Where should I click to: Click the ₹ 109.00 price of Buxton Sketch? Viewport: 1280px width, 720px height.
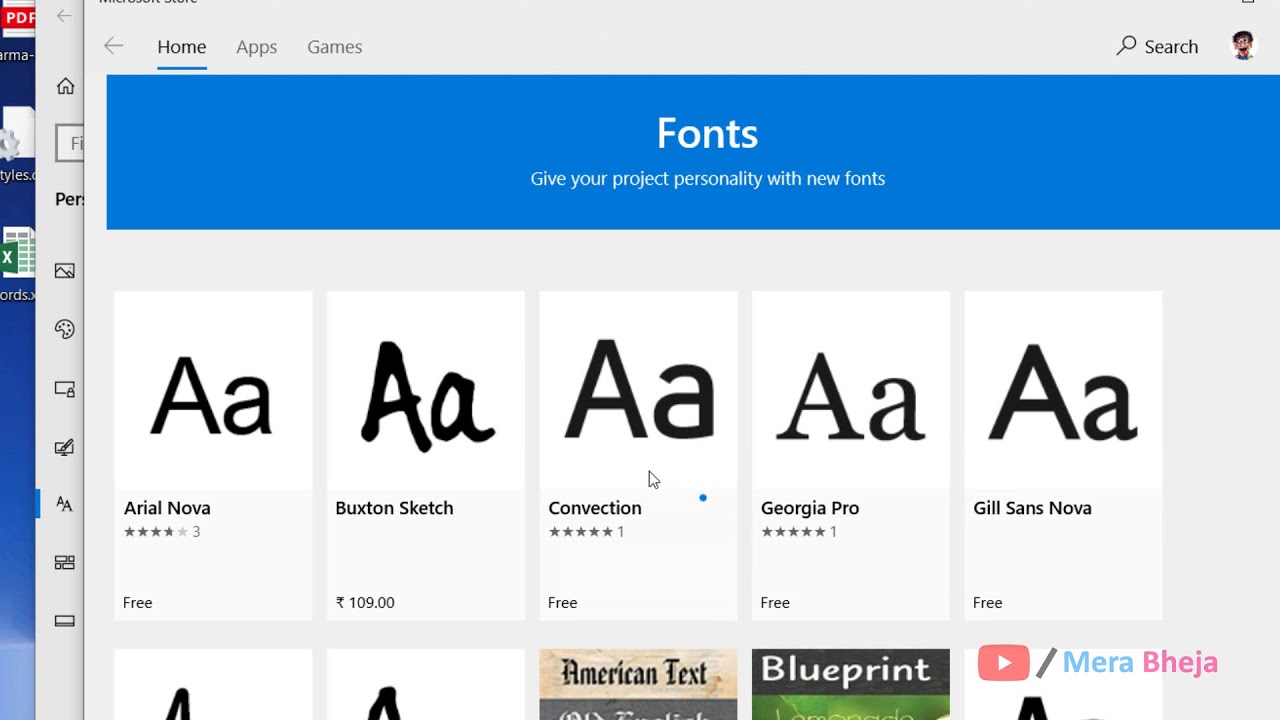pos(365,603)
